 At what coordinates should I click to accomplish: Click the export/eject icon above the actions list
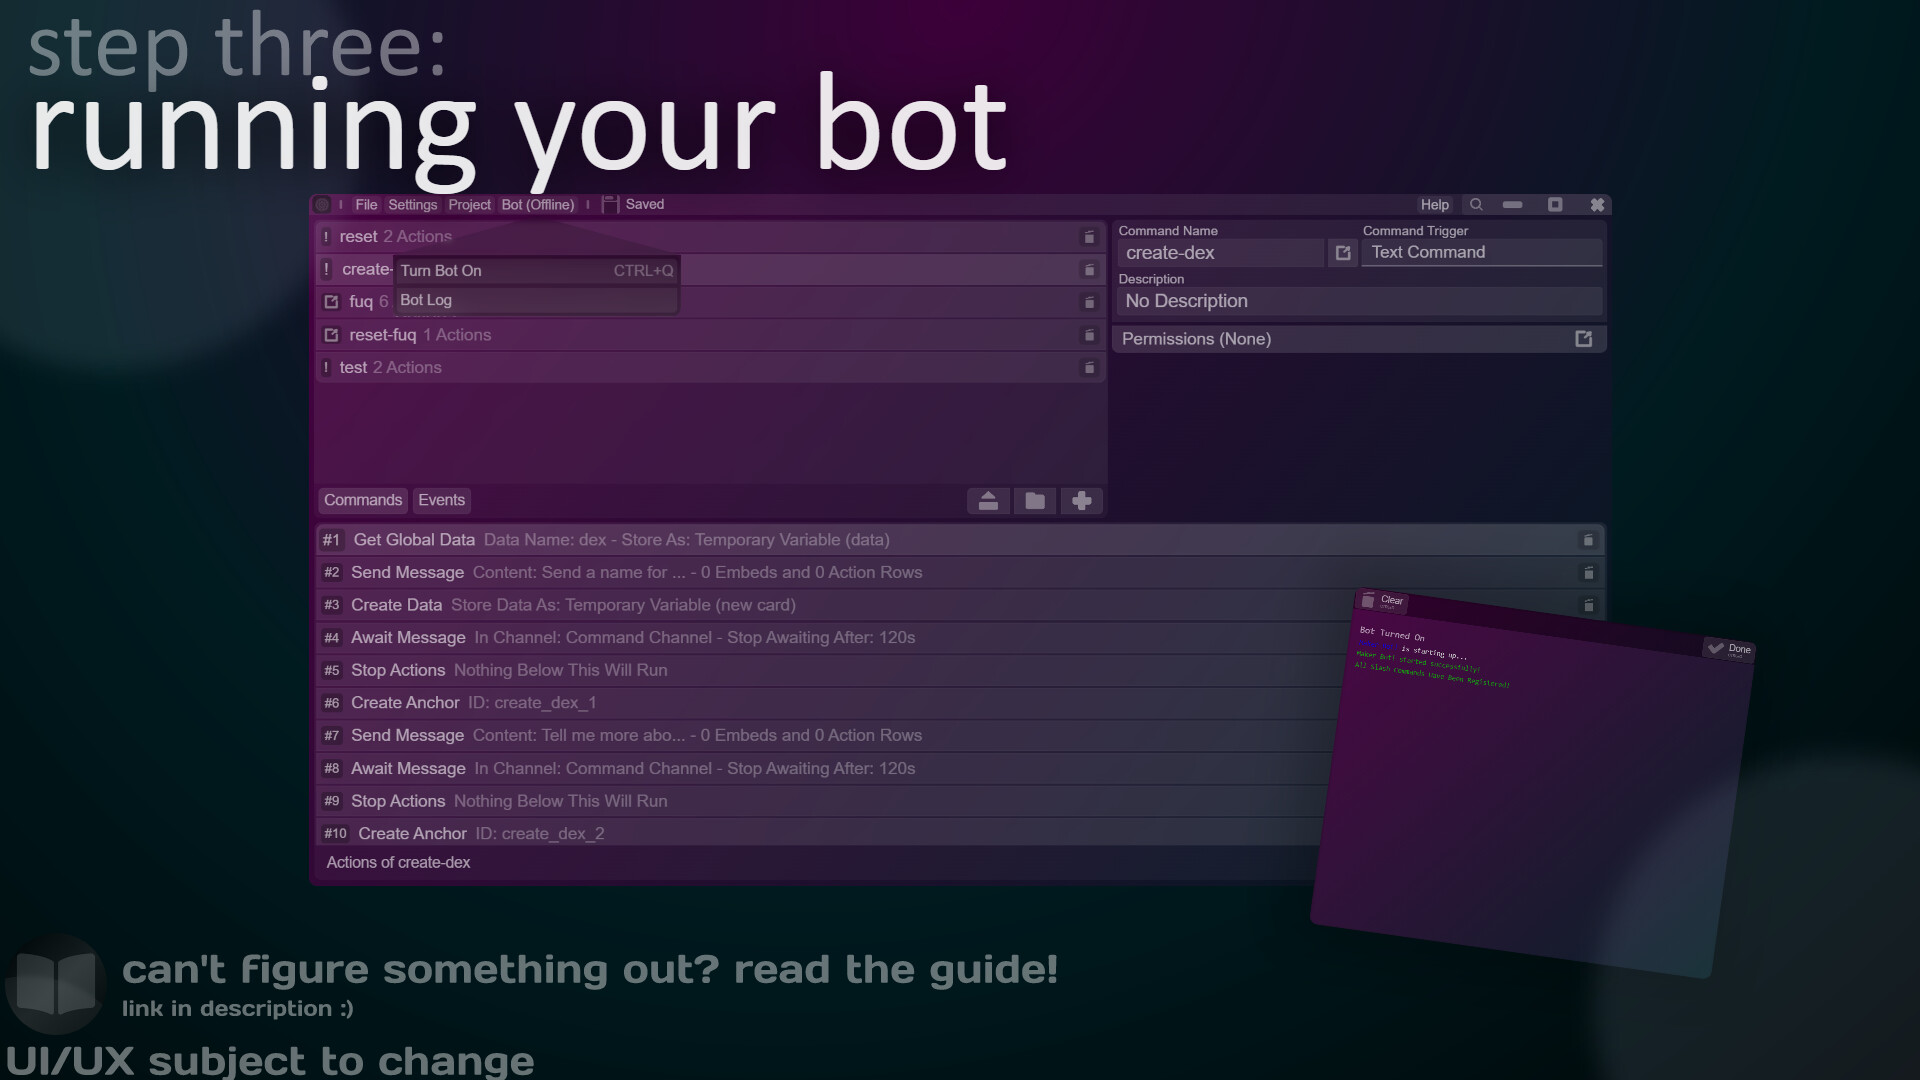coord(989,501)
